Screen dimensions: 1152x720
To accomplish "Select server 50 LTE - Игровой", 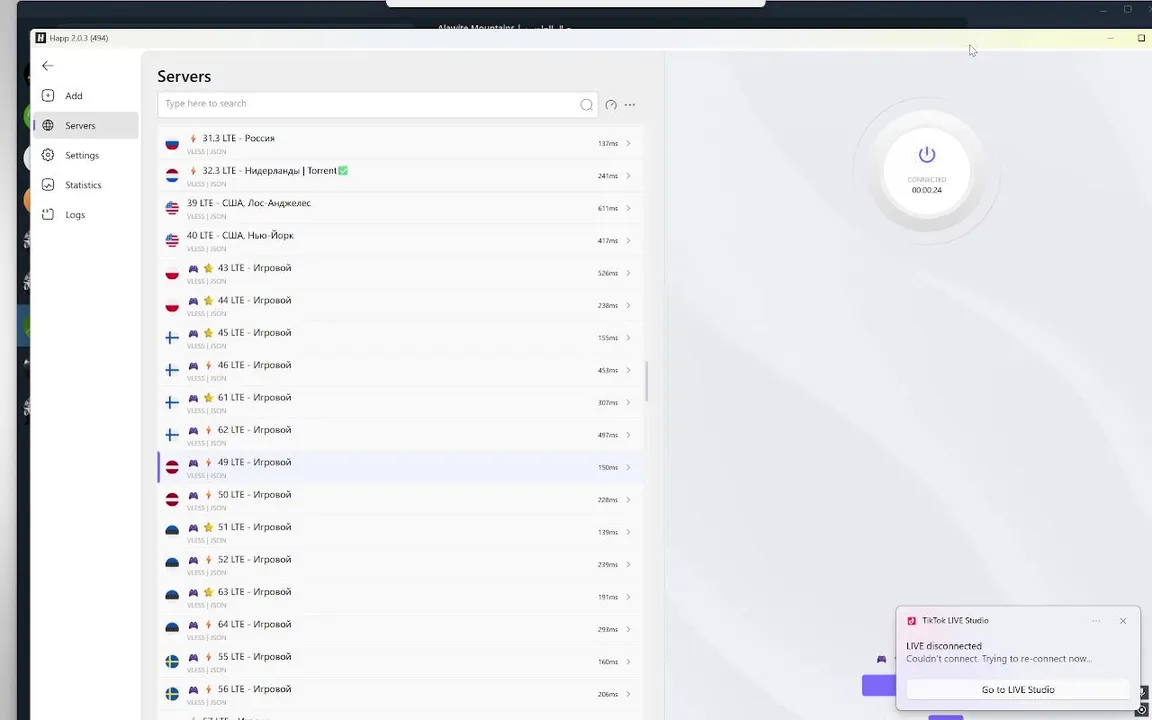I will 400,500.
